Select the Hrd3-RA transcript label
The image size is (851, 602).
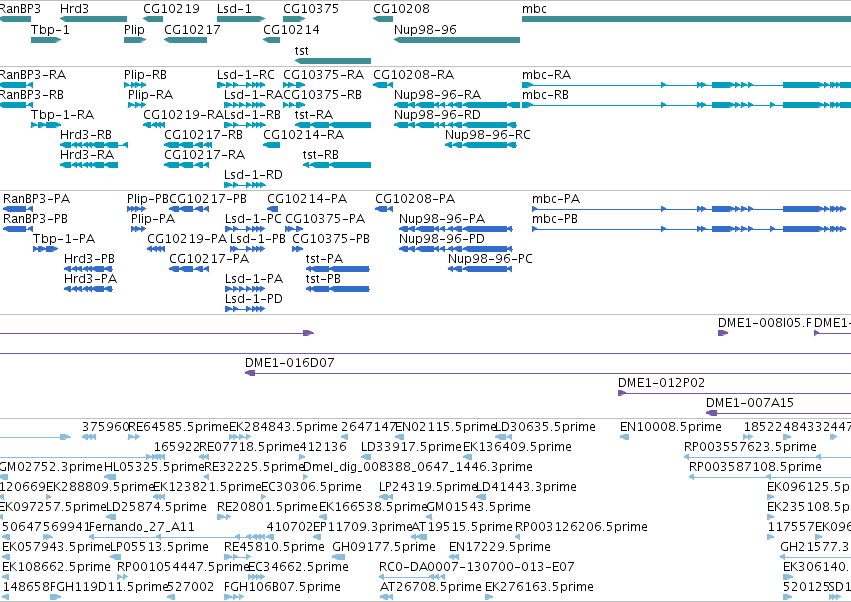pos(87,155)
